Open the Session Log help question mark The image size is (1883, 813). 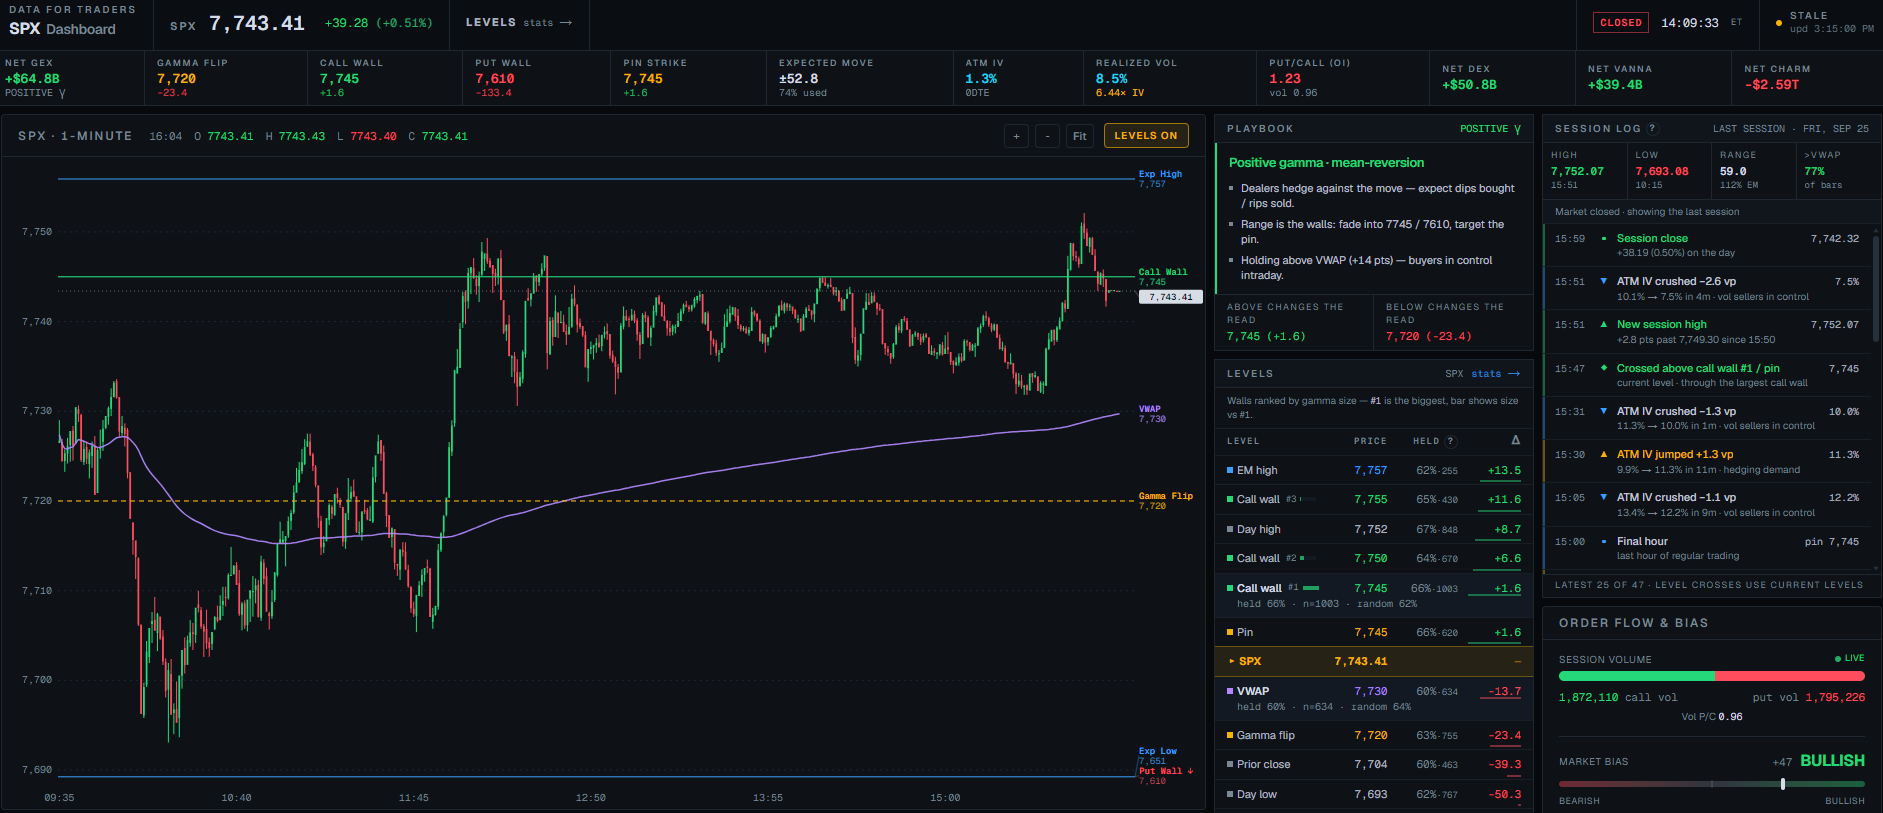coord(1652,128)
